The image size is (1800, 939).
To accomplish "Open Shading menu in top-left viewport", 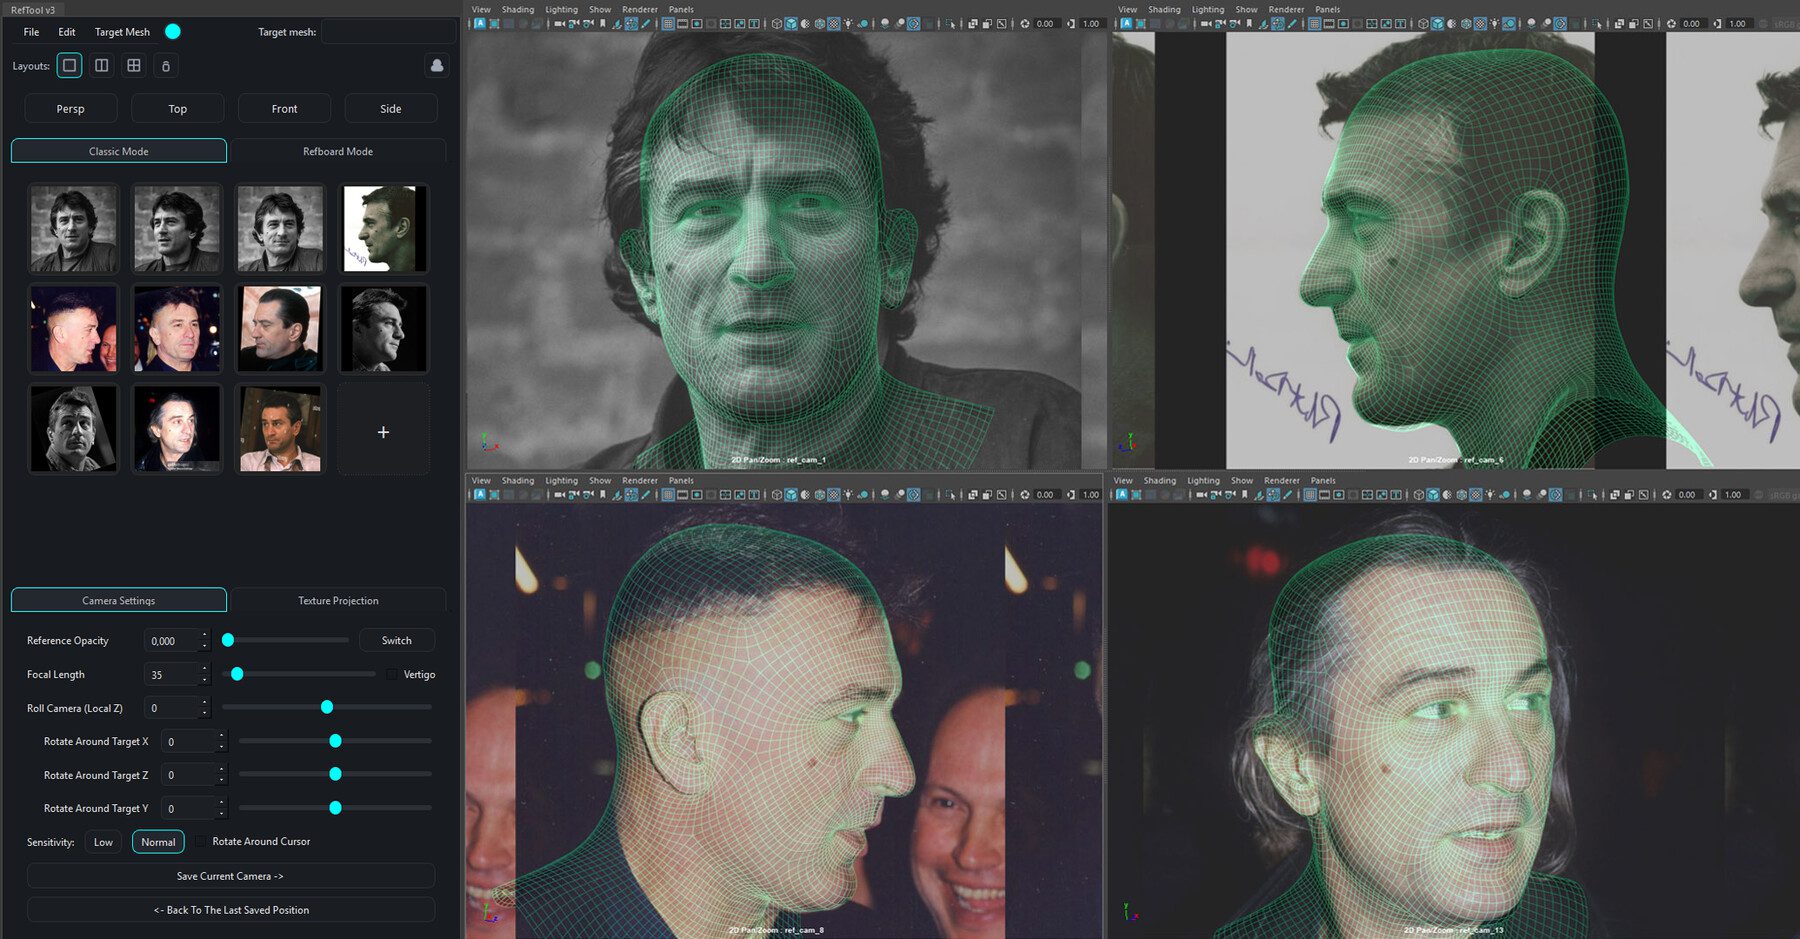I will pos(517,10).
